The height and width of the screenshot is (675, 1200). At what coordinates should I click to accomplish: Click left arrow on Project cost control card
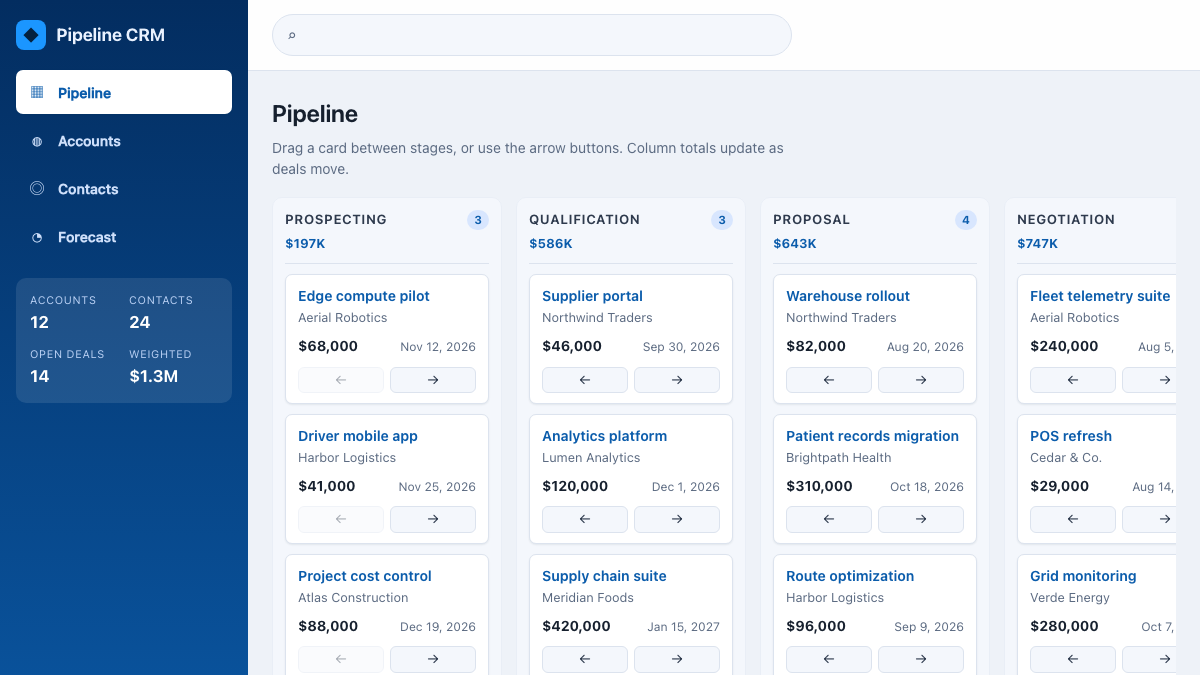point(341,660)
